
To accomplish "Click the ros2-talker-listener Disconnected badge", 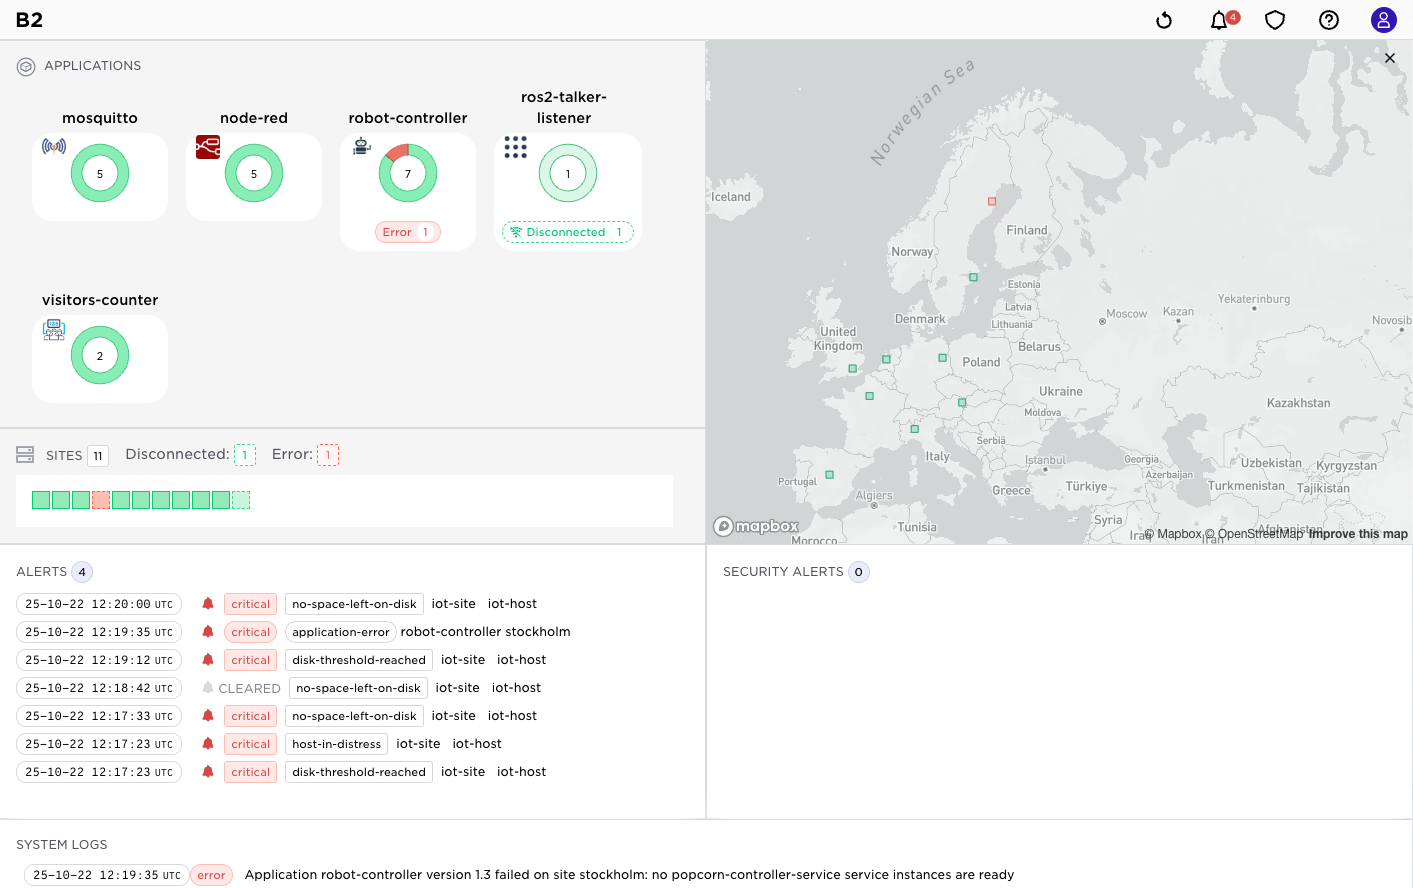I will [567, 232].
